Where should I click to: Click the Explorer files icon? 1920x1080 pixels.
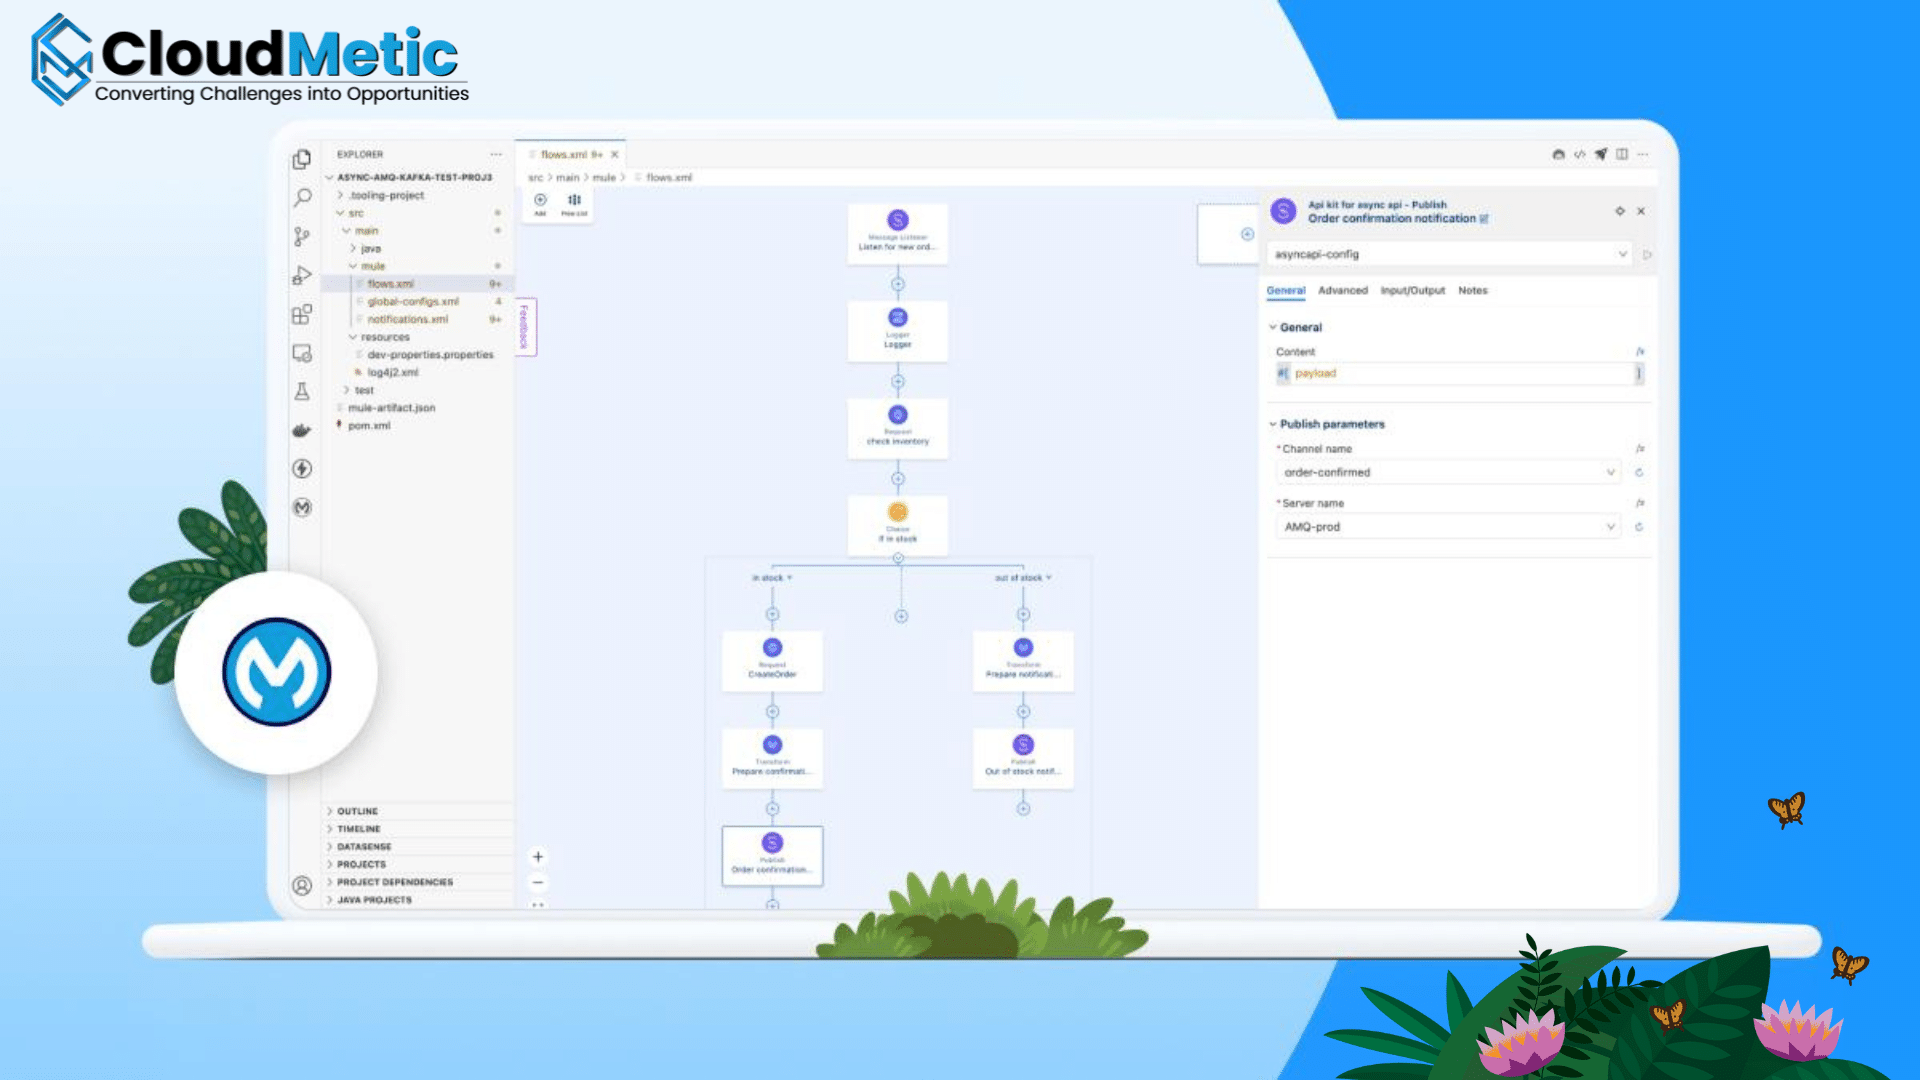coord(302,160)
